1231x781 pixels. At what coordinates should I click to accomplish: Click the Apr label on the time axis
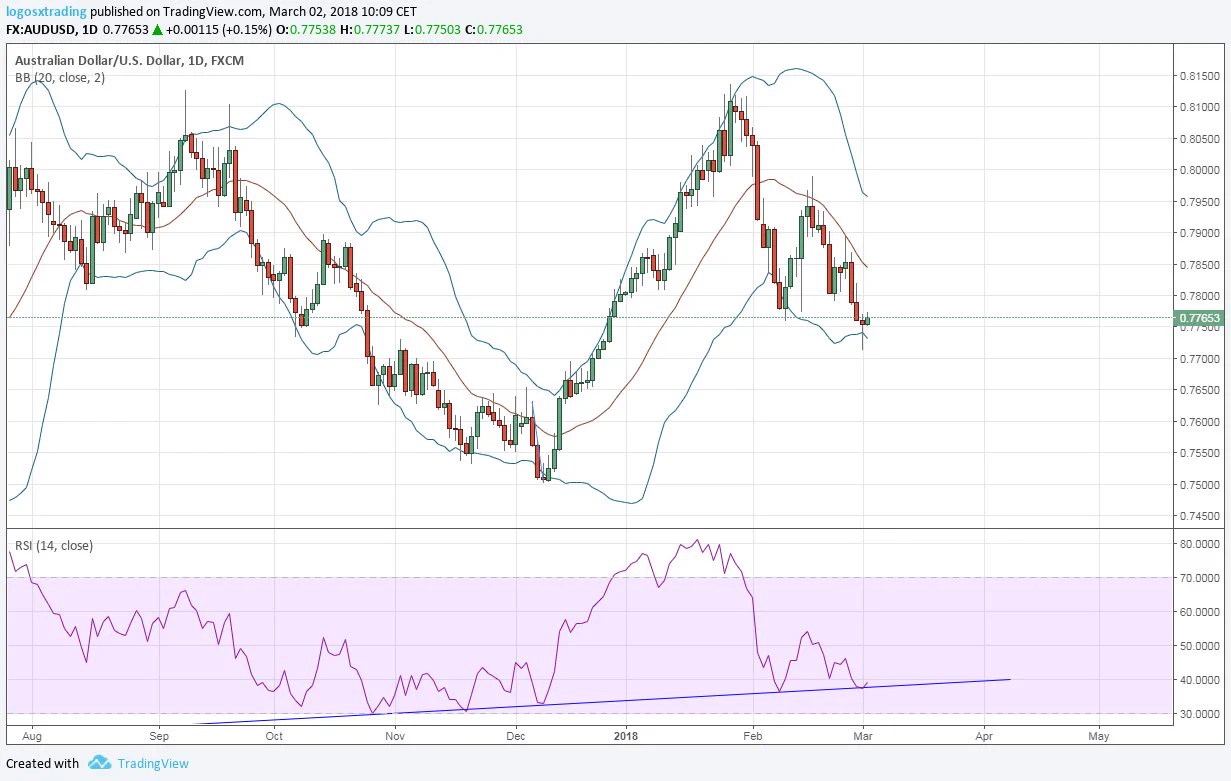click(x=983, y=736)
